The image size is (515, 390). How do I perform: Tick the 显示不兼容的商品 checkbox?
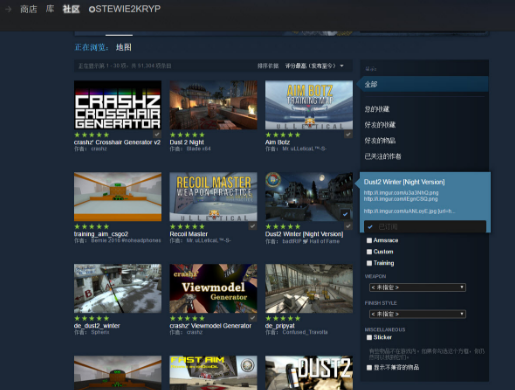[369, 367]
